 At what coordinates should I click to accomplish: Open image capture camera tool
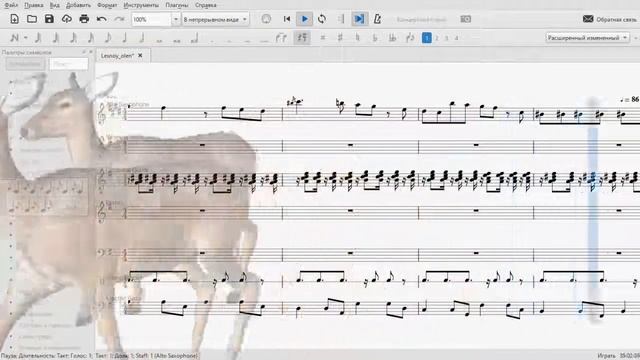[465, 19]
